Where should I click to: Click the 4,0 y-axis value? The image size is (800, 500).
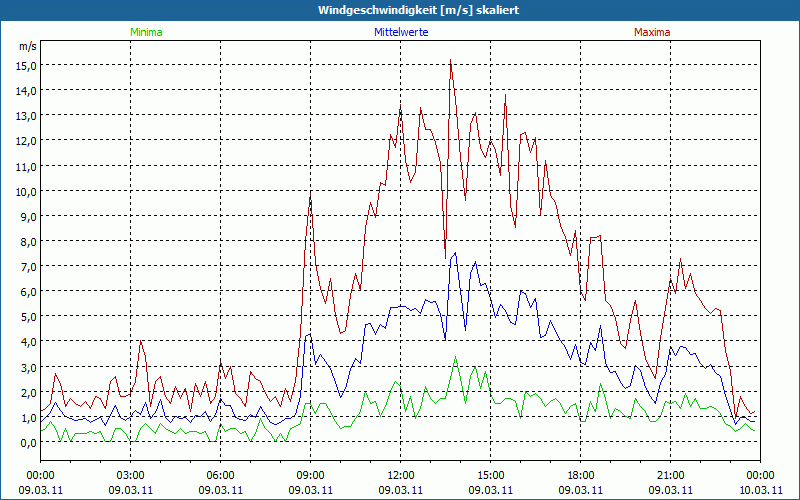click(x=30, y=342)
